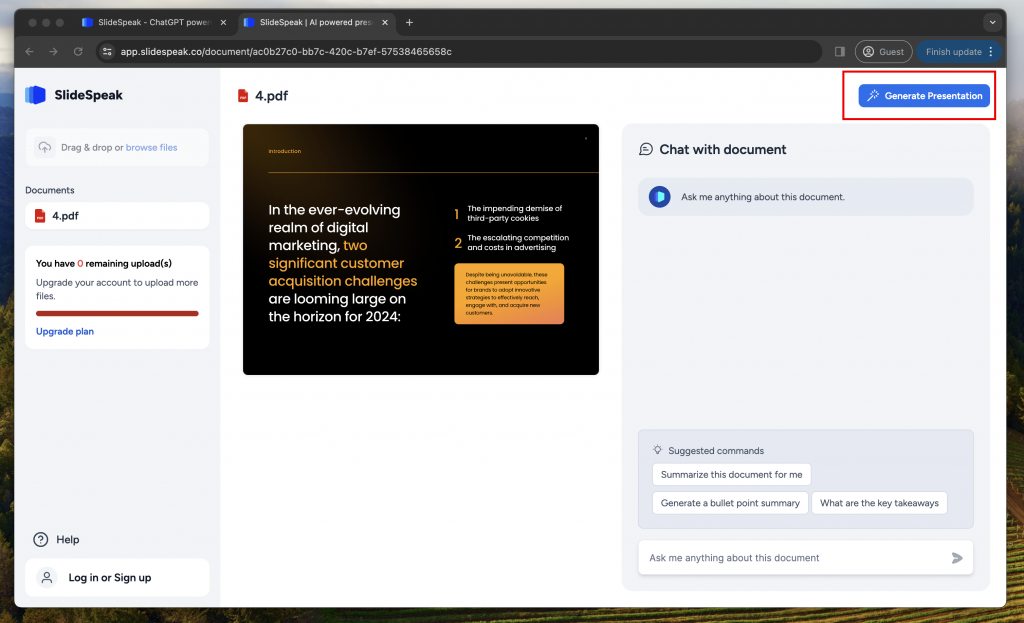This screenshot has width=1024, height=623.
Task: Close the SlideSpeak - ChatGPT tab
Action: coord(223,22)
